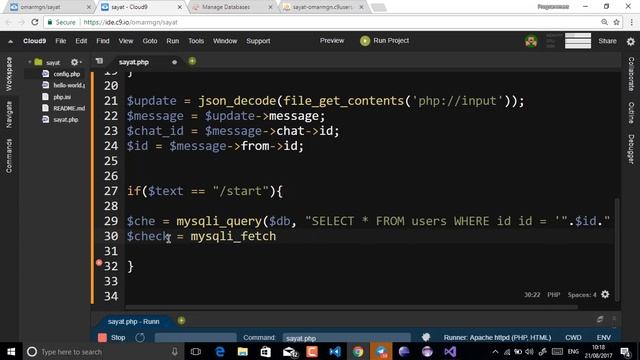Add a new console tab
Viewport: 640px width, 360px height.
click(x=181, y=321)
